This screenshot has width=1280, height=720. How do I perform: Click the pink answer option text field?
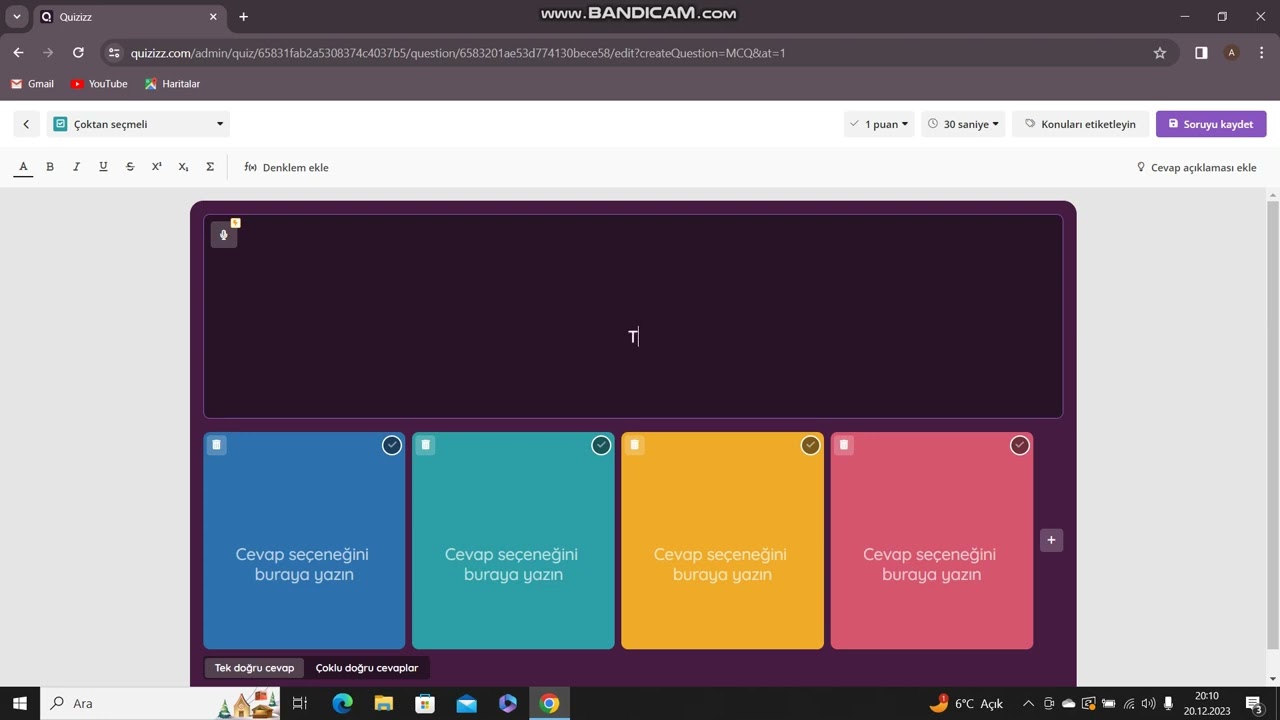pyautogui.click(x=931, y=564)
